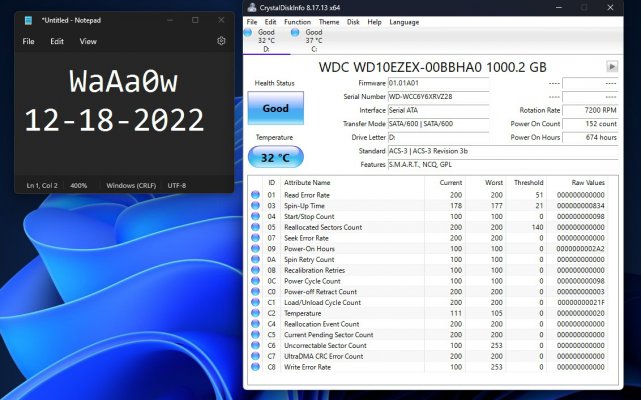Click the Firmware field 01.01A01
Image resolution: width=641 pixels, height=400 pixels.
coord(438,83)
